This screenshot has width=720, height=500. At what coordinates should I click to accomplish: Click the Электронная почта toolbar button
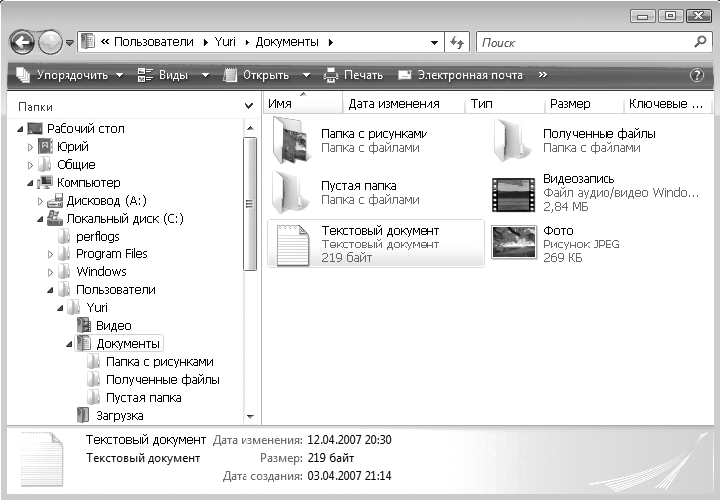pos(460,75)
